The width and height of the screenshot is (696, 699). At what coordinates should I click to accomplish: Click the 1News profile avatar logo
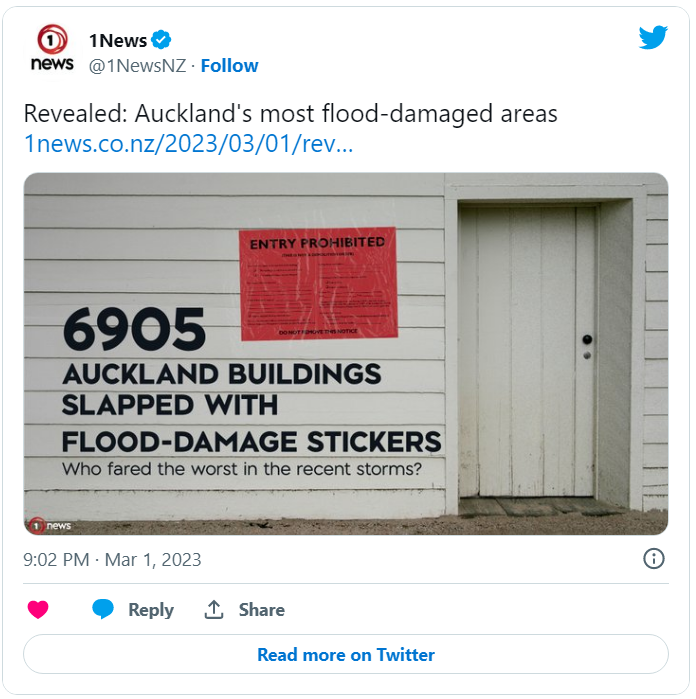click(x=52, y=49)
